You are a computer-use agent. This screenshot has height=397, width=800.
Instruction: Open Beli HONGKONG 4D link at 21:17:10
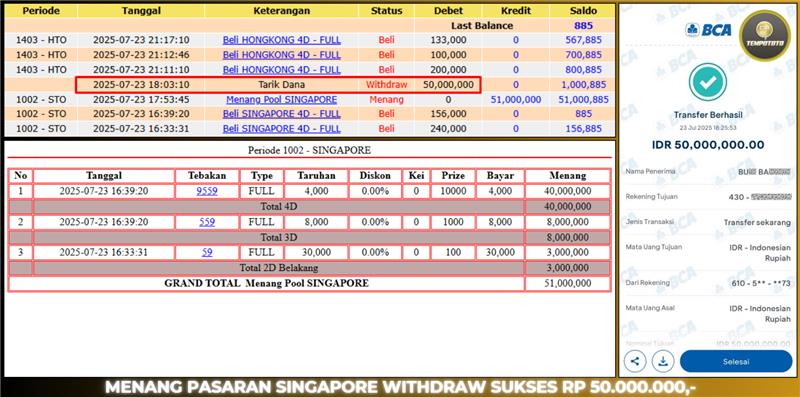click(x=282, y=40)
